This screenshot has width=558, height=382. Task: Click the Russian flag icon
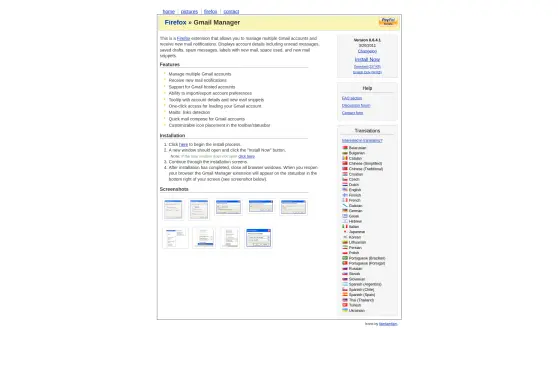click(x=345, y=268)
